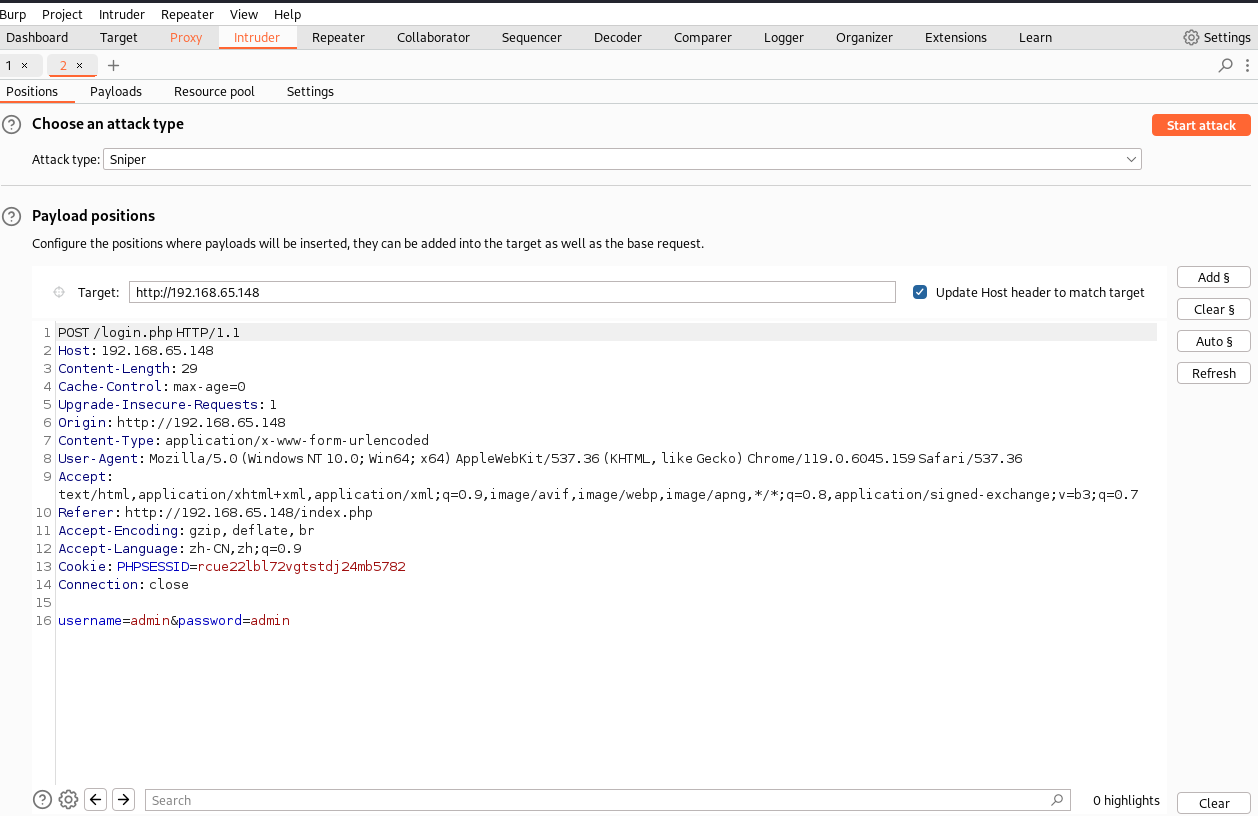Open the Intruder menu
1258x816 pixels.
(121, 14)
